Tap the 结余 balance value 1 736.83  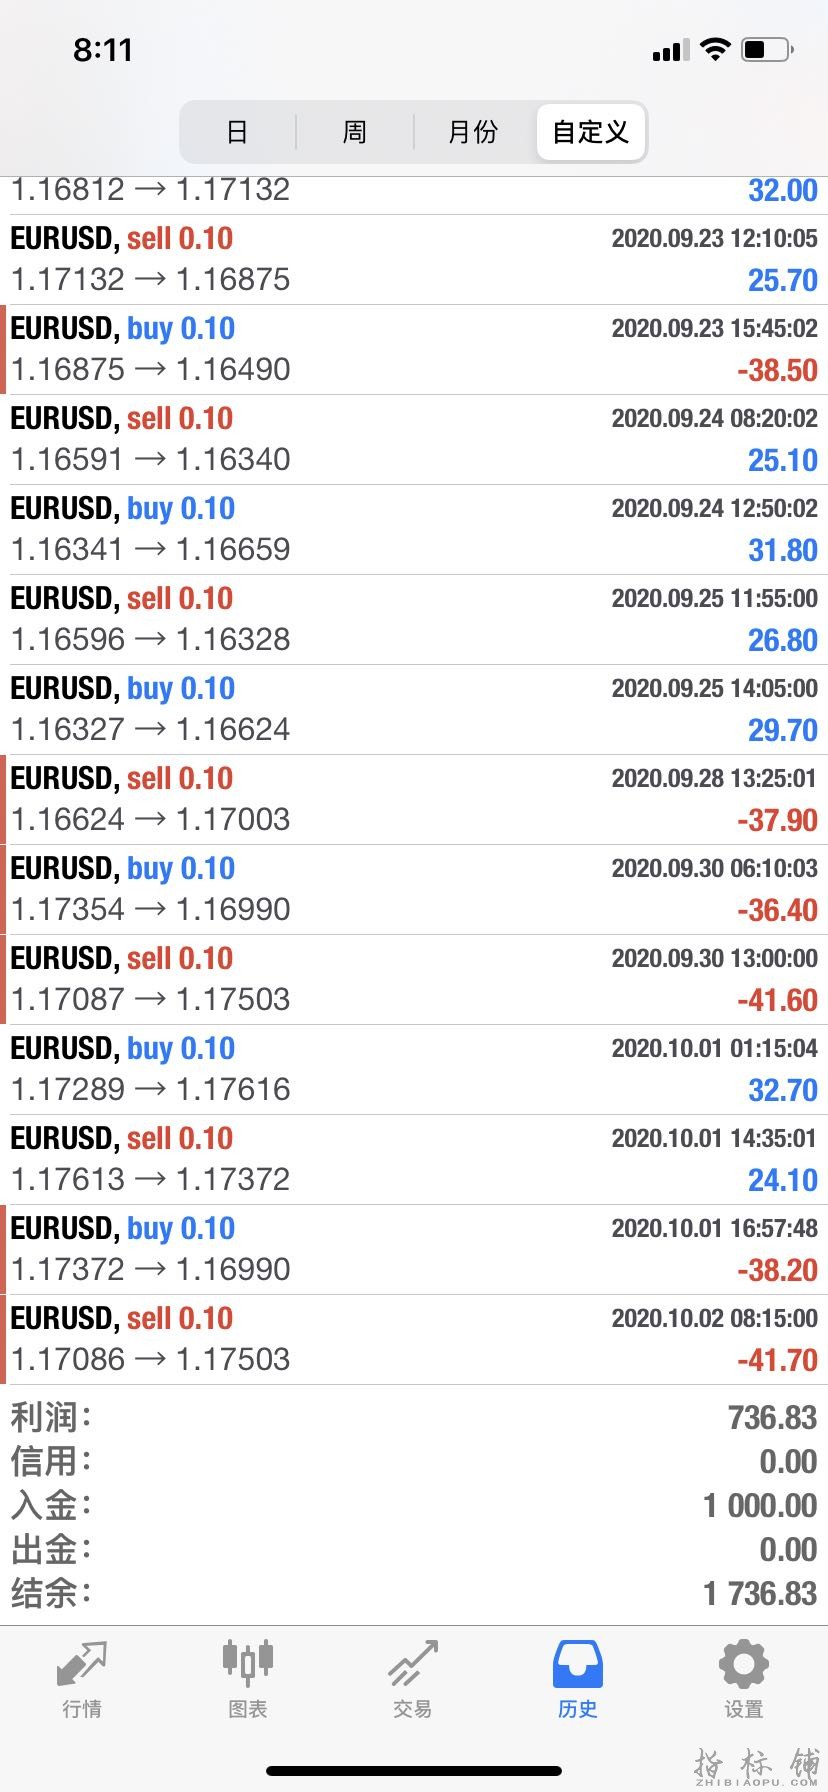coord(760,1593)
